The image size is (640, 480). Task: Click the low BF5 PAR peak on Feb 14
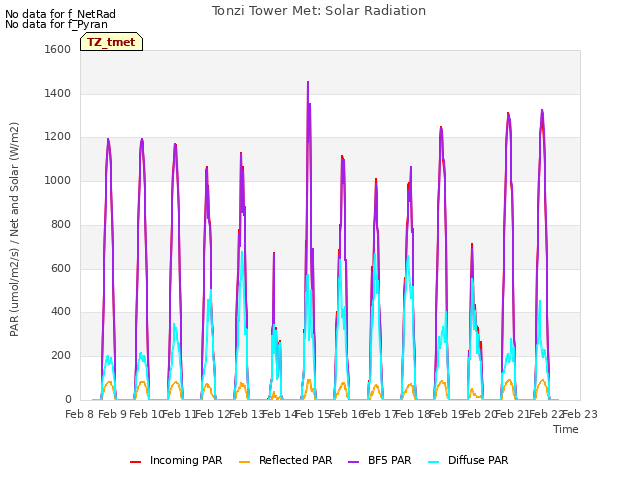pos(274,253)
